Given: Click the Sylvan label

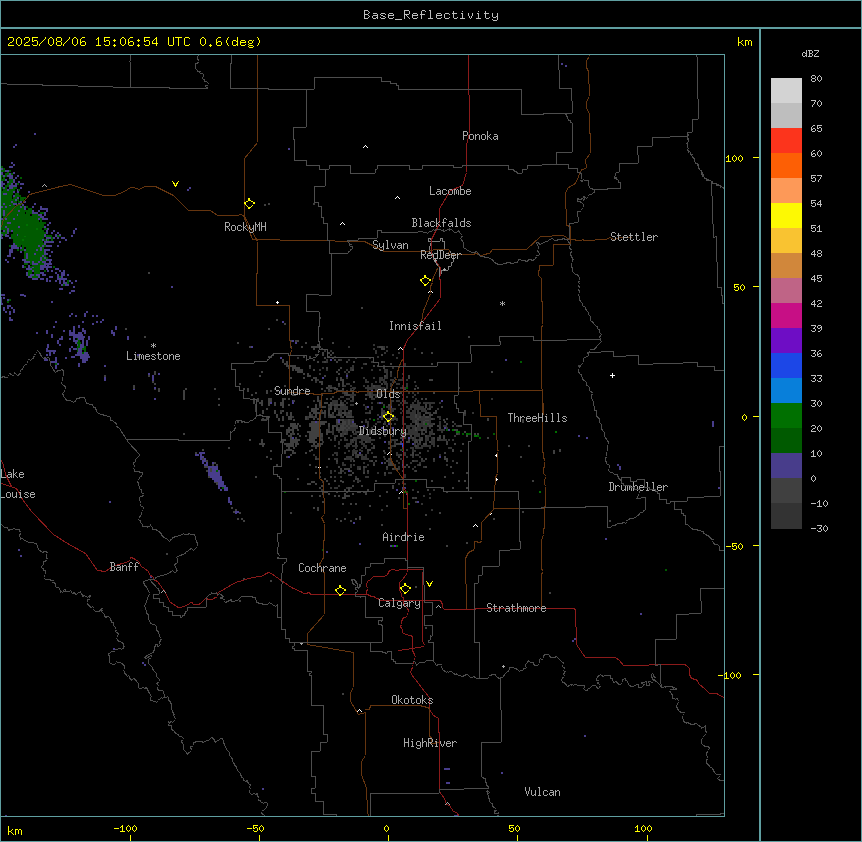Looking at the screenshot, I should (x=390, y=245).
